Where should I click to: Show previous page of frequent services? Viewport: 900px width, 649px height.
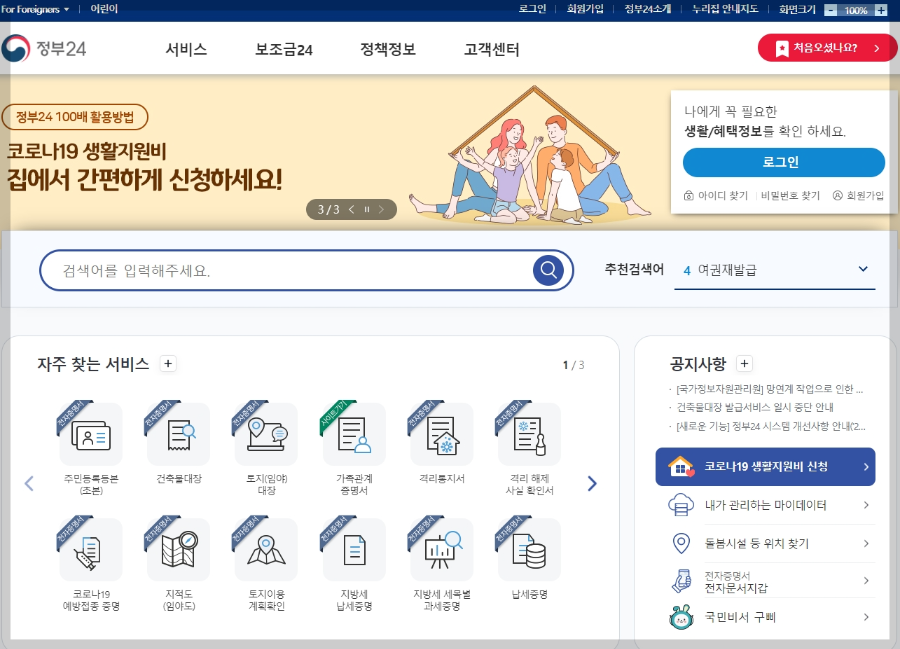pyautogui.click(x=29, y=484)
